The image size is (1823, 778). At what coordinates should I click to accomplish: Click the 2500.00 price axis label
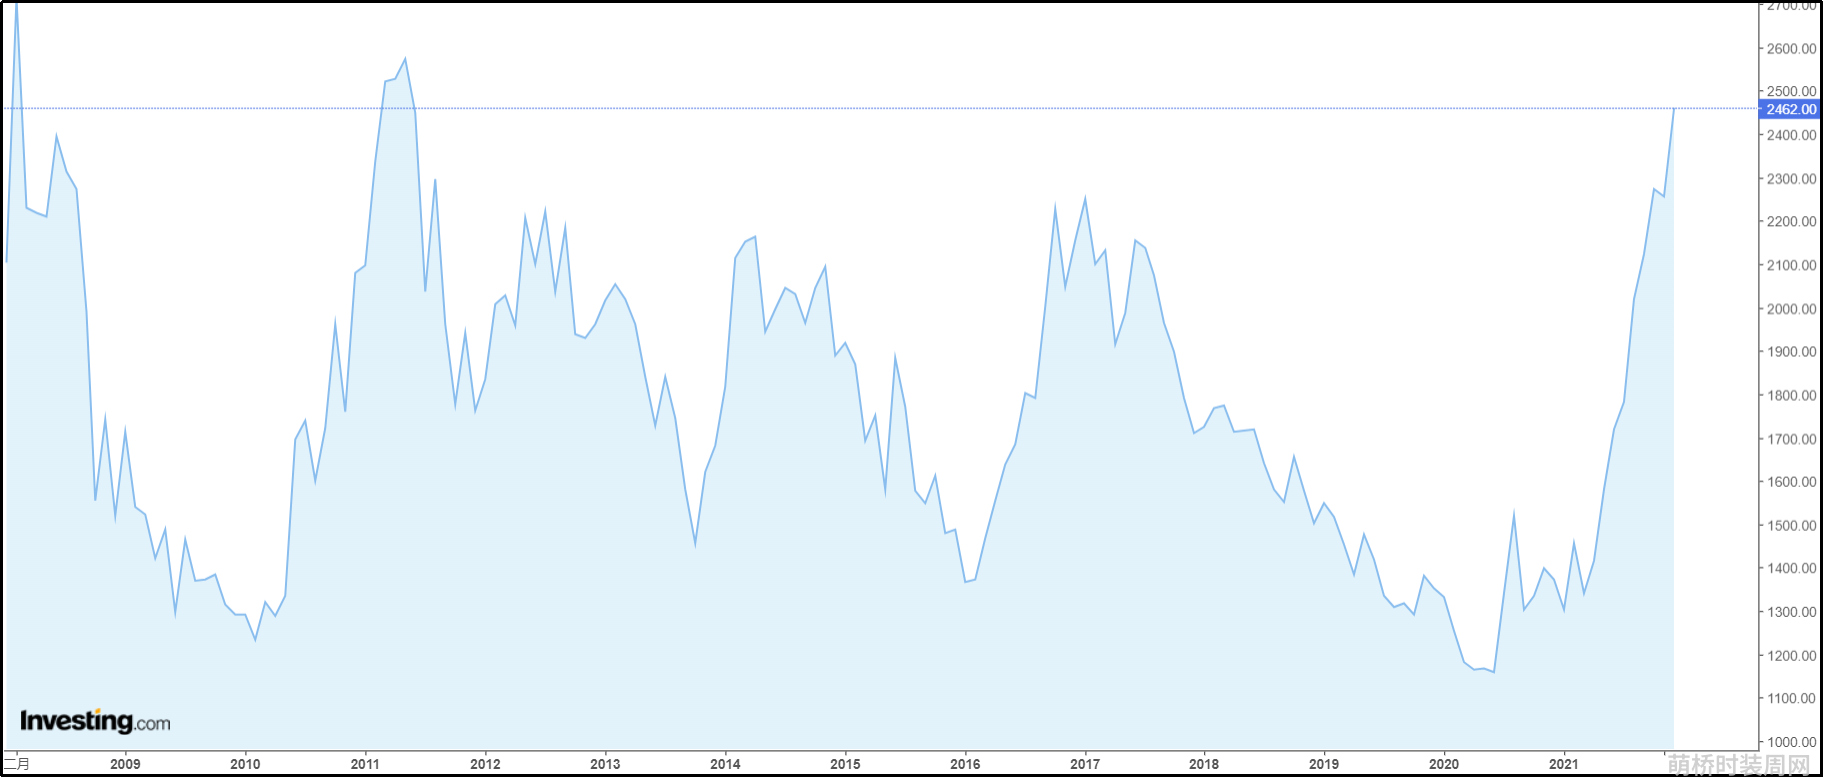[1791, 91]
